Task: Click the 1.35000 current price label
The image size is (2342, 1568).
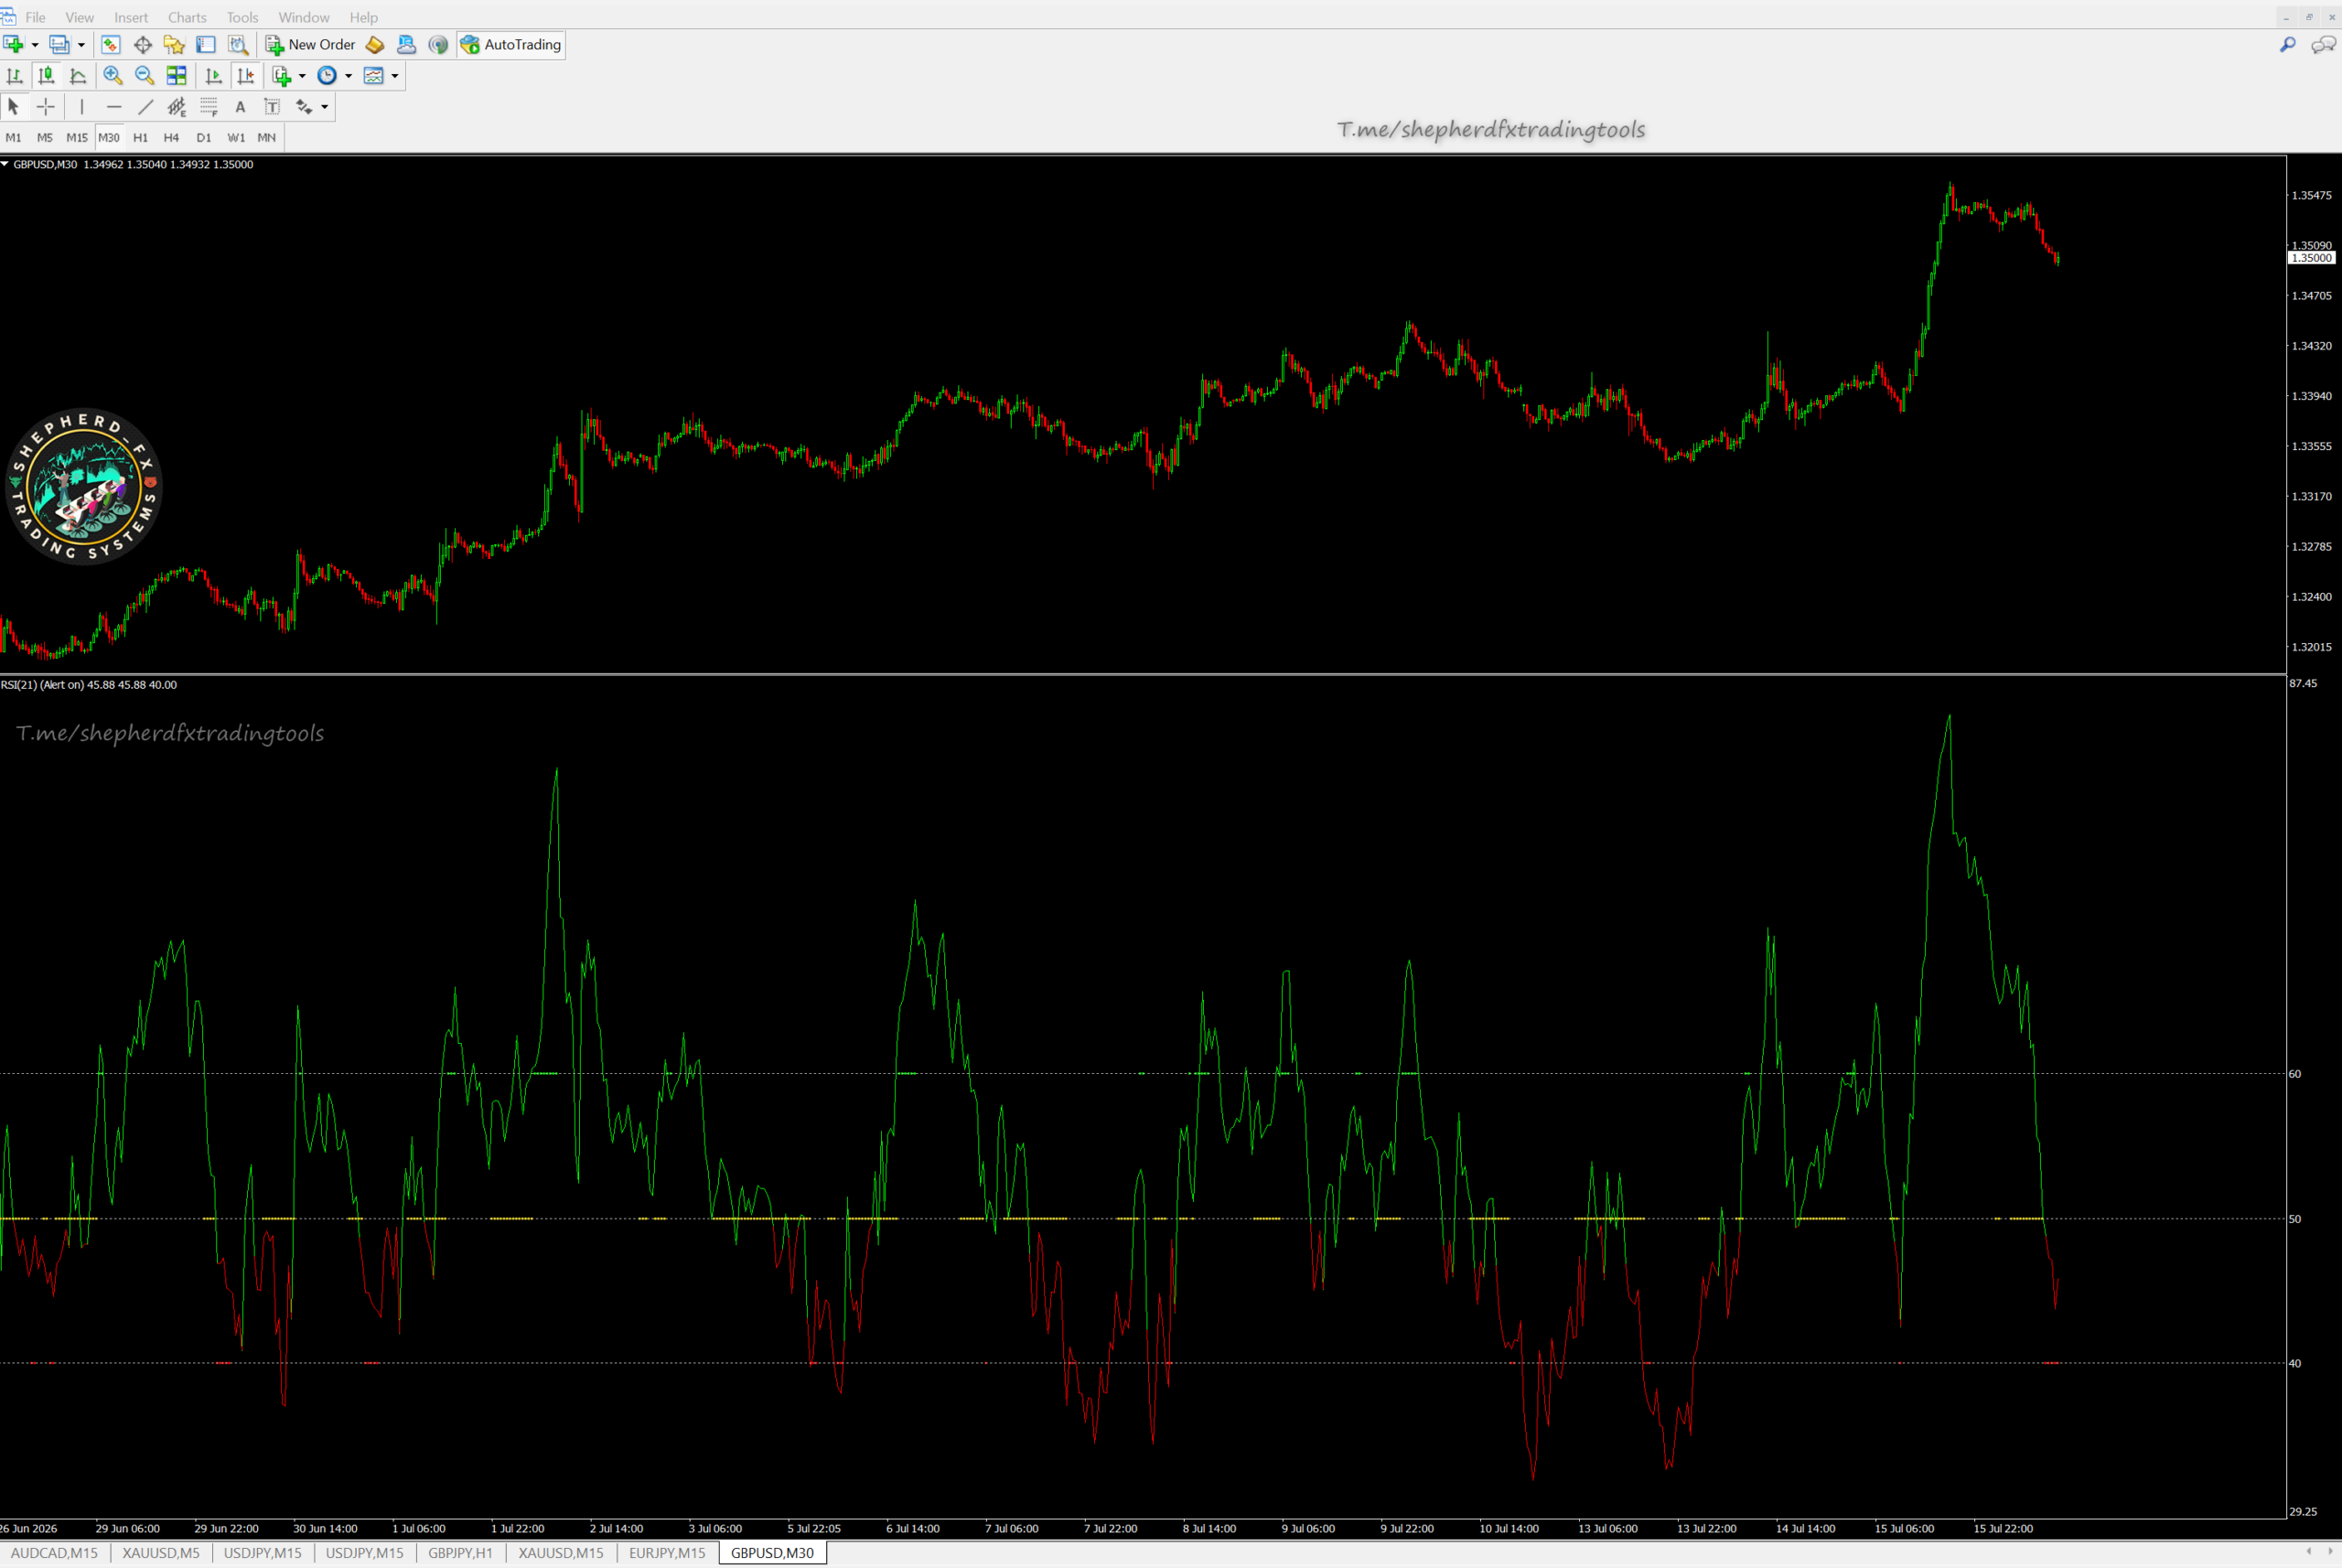Action: coord(2311,258)
